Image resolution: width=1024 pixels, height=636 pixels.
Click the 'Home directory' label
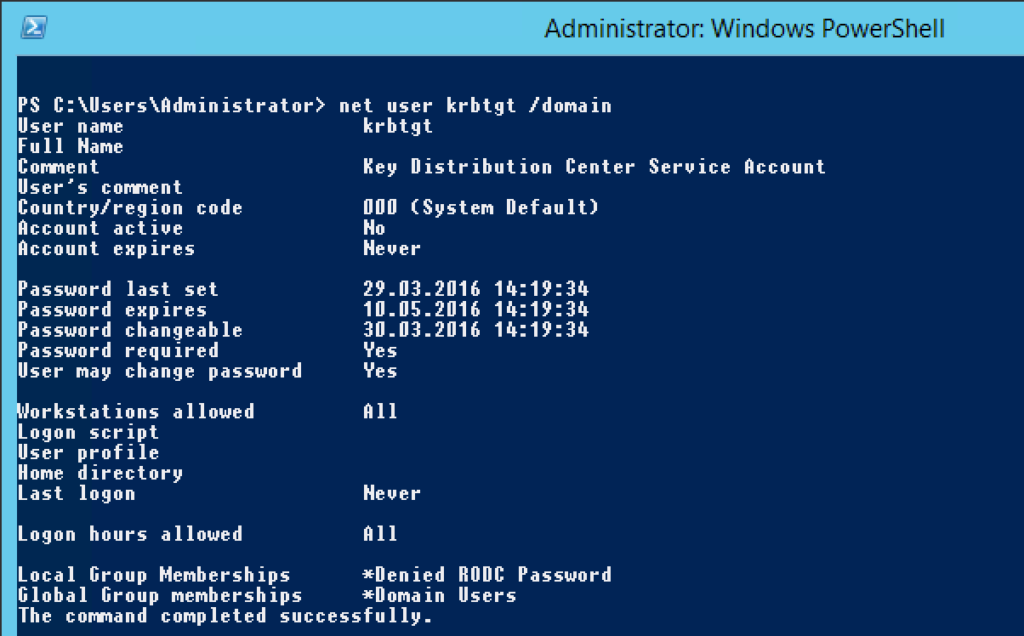click(100, 473)
